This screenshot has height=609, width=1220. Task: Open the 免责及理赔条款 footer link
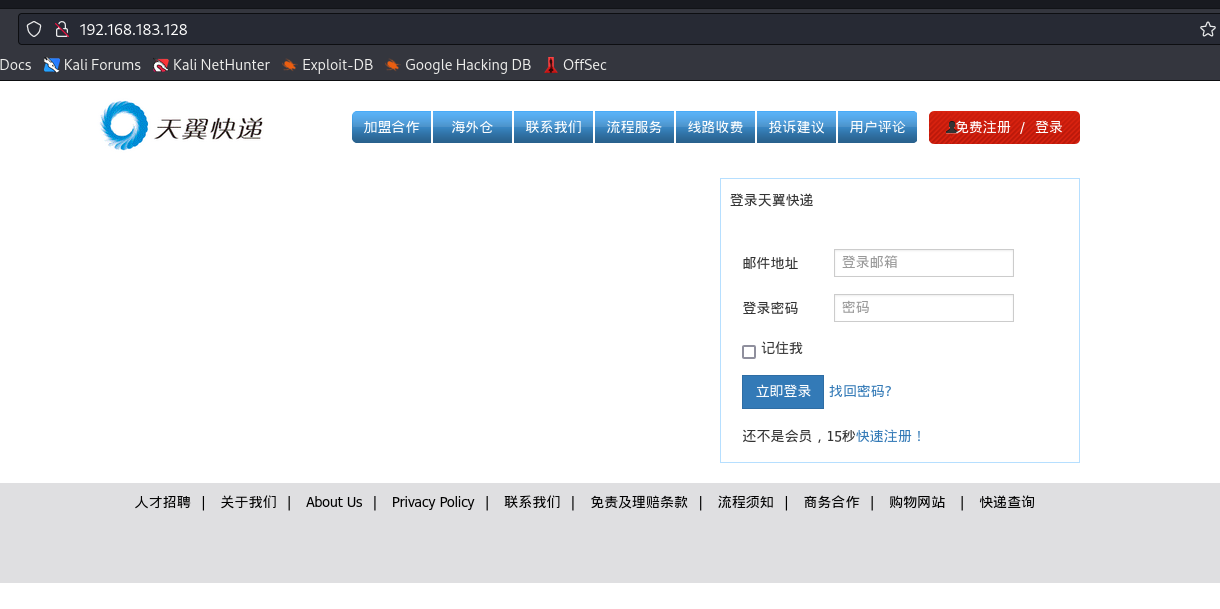pos(639,502)
